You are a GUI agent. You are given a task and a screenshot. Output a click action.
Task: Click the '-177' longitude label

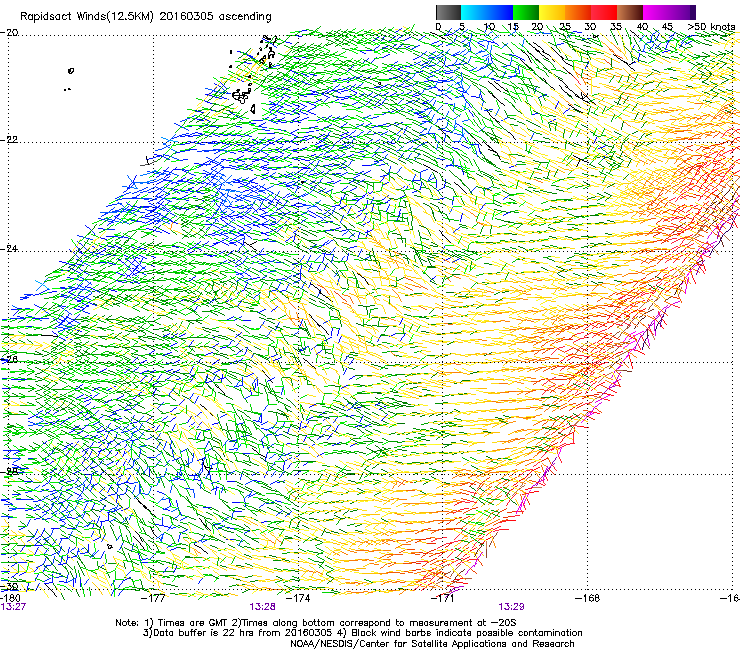click(x=153, y=598)
